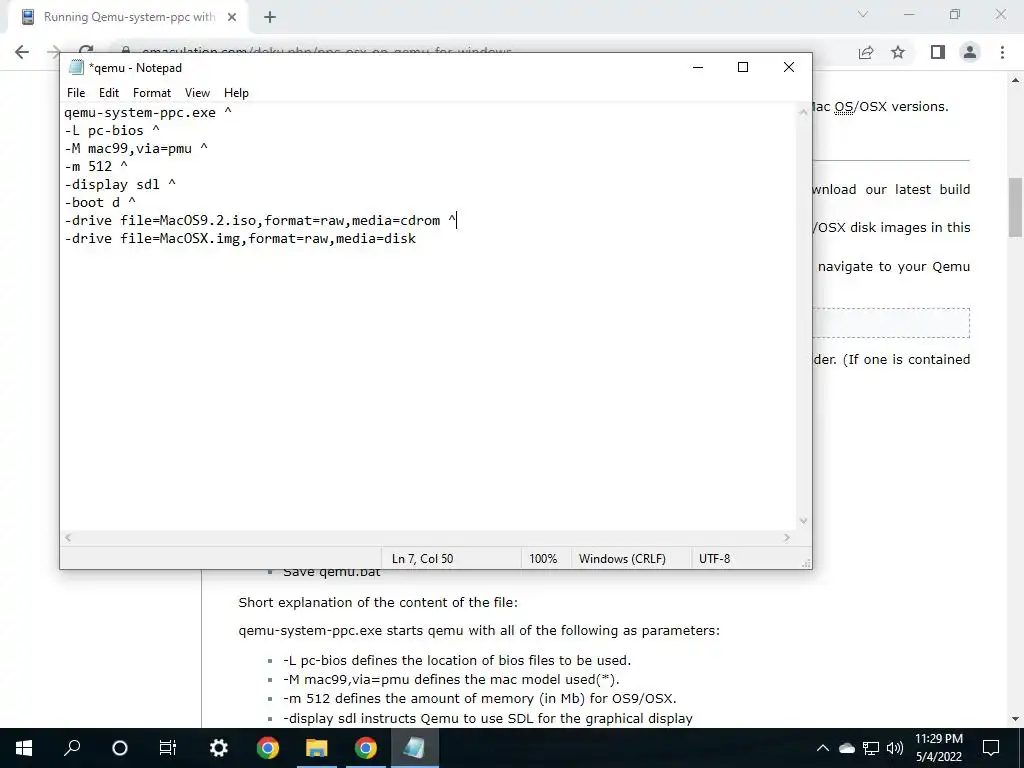
Task: Click Notepad vertical scrollbar down arrow
Action: [803, 520]
